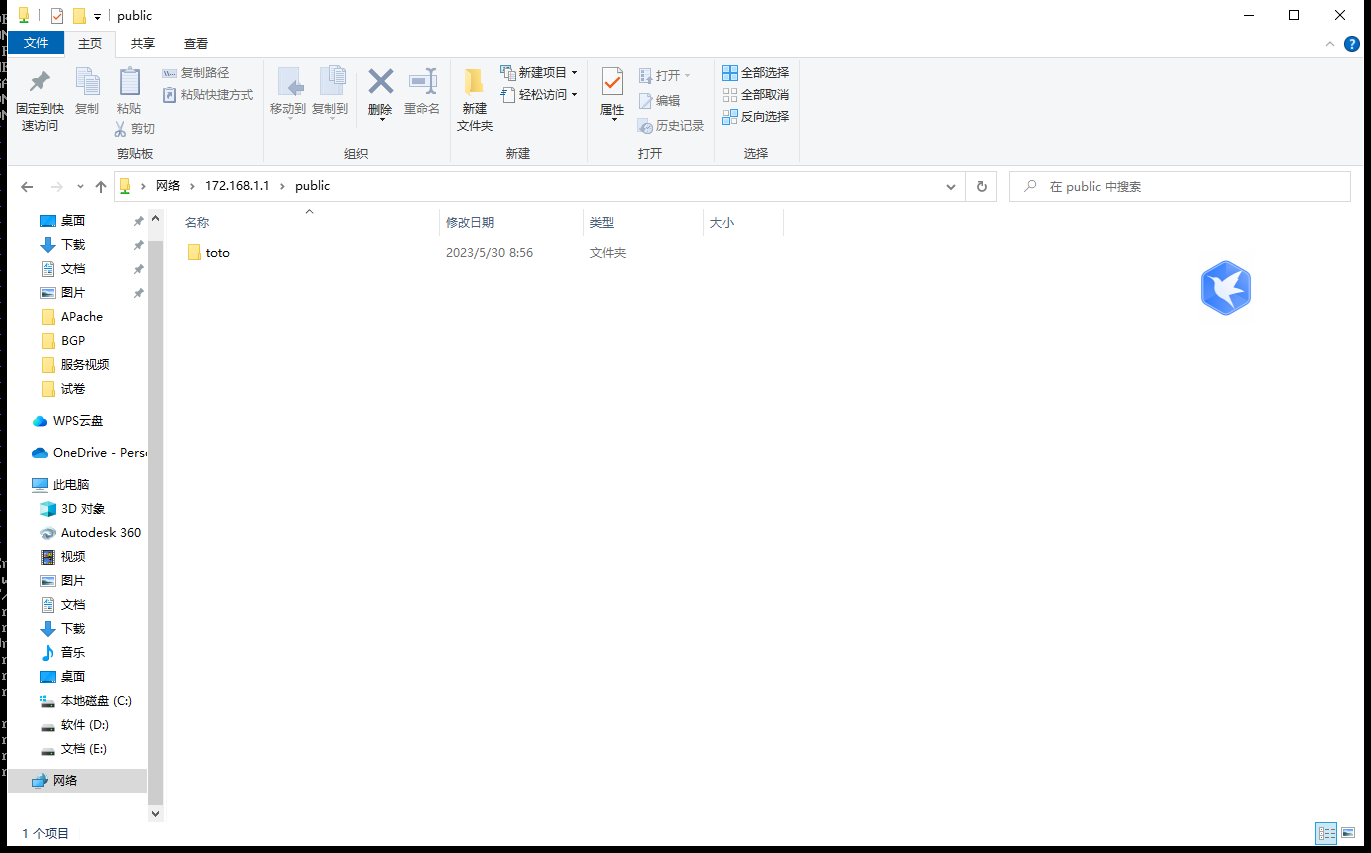Click Invert Selection button
Image resolution: width=1371 pixels, height=853 pixels.
tap(756, 117)
